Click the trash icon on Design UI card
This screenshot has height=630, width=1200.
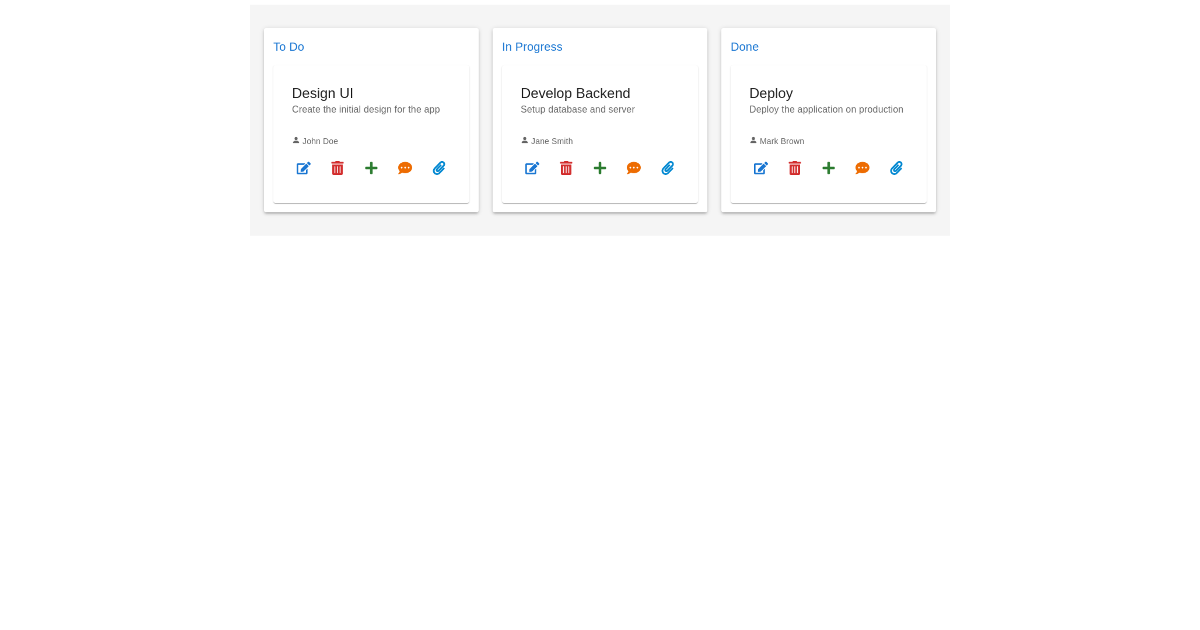tap(337, 168)
